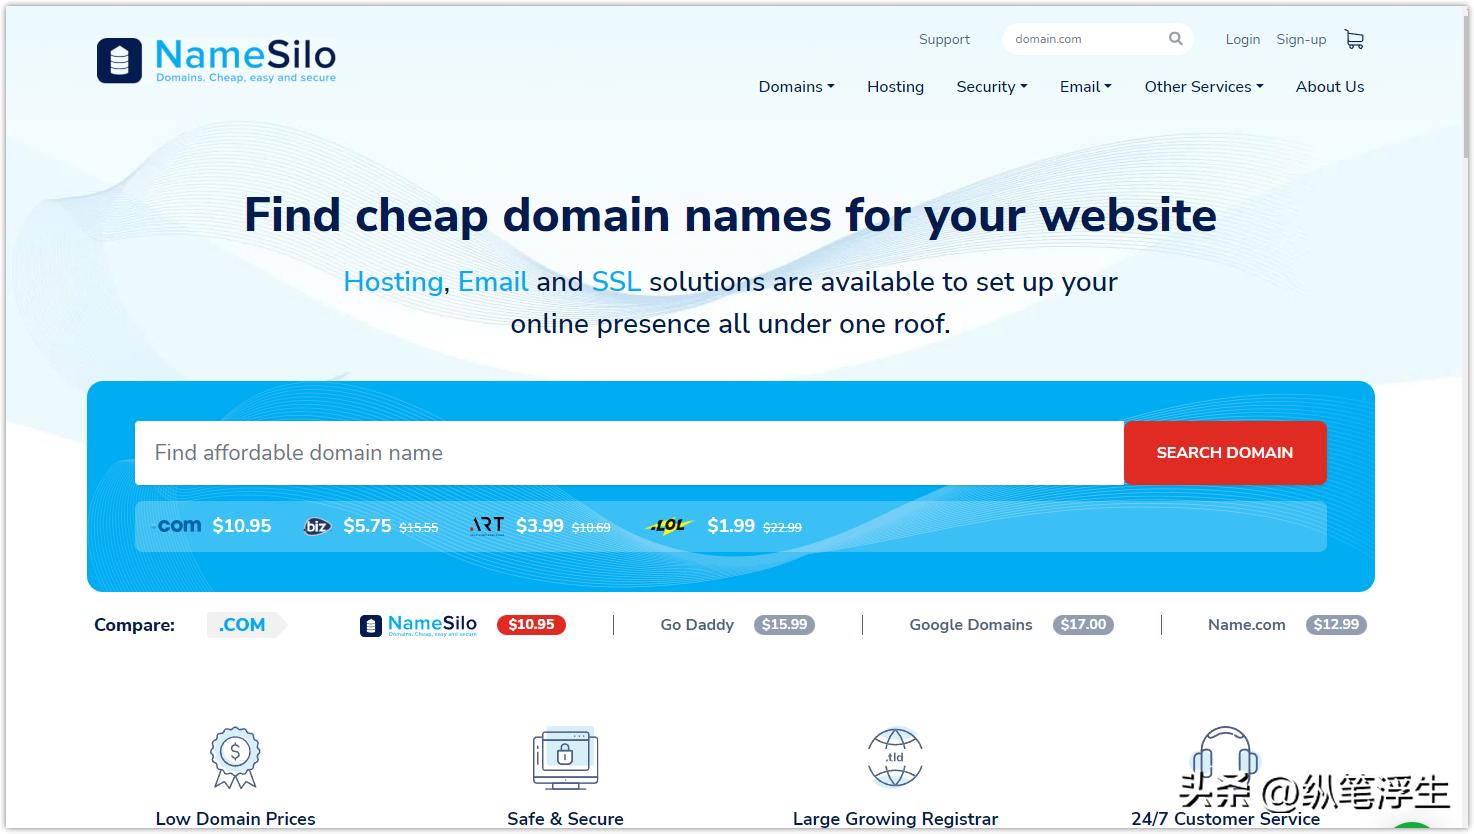Screen dimensions: 1474x834
Task: Open the shopping cart icon
Action: click(x=1354, y=39)
